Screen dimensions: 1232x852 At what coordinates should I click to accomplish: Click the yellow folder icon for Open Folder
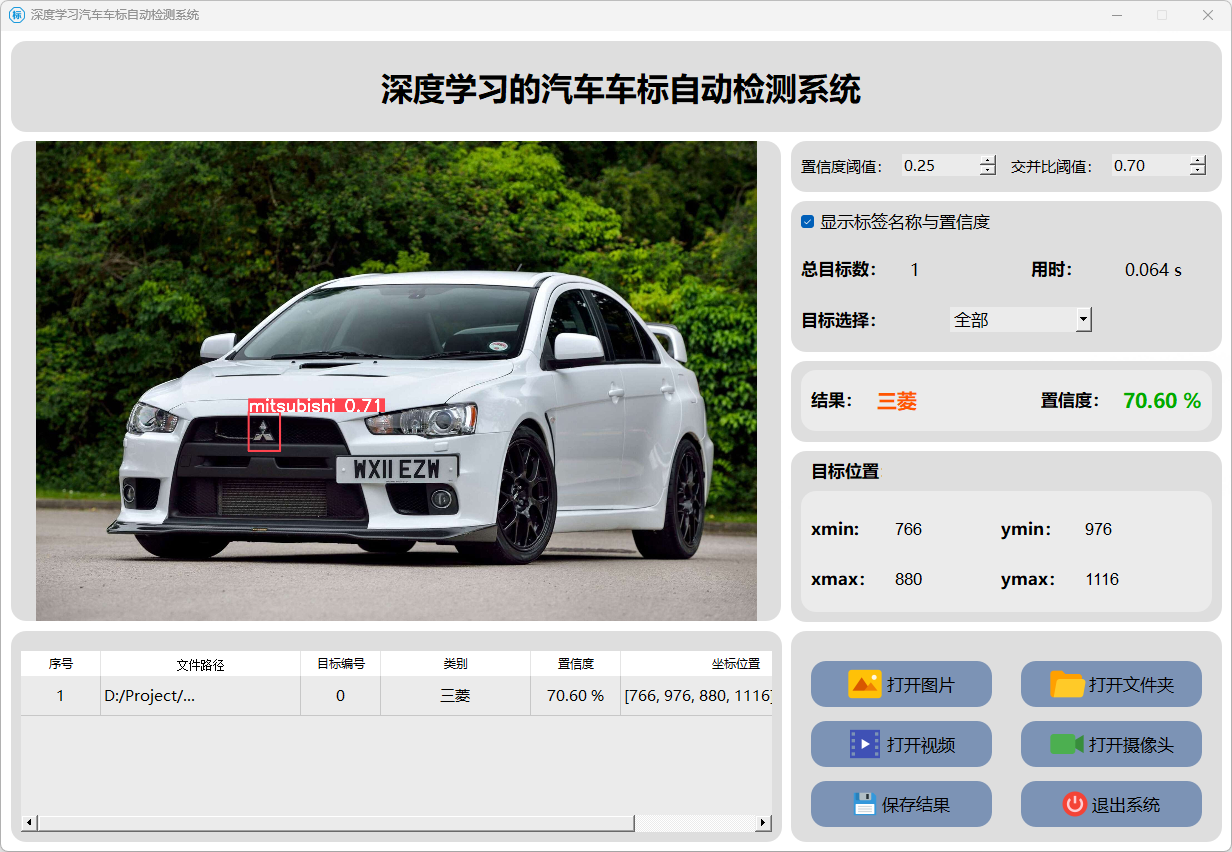[1067, 684]
